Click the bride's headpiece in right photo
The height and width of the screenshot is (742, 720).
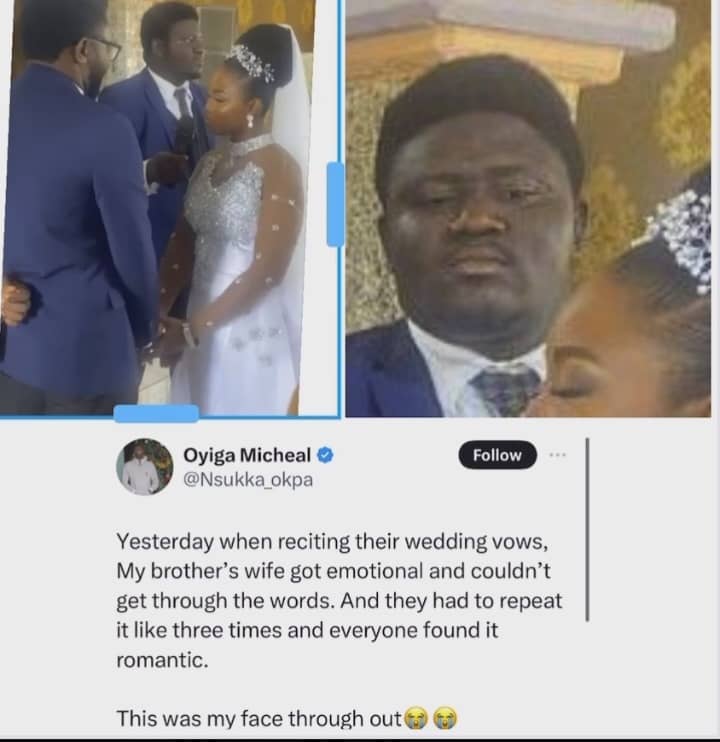[x=681, y=237]
